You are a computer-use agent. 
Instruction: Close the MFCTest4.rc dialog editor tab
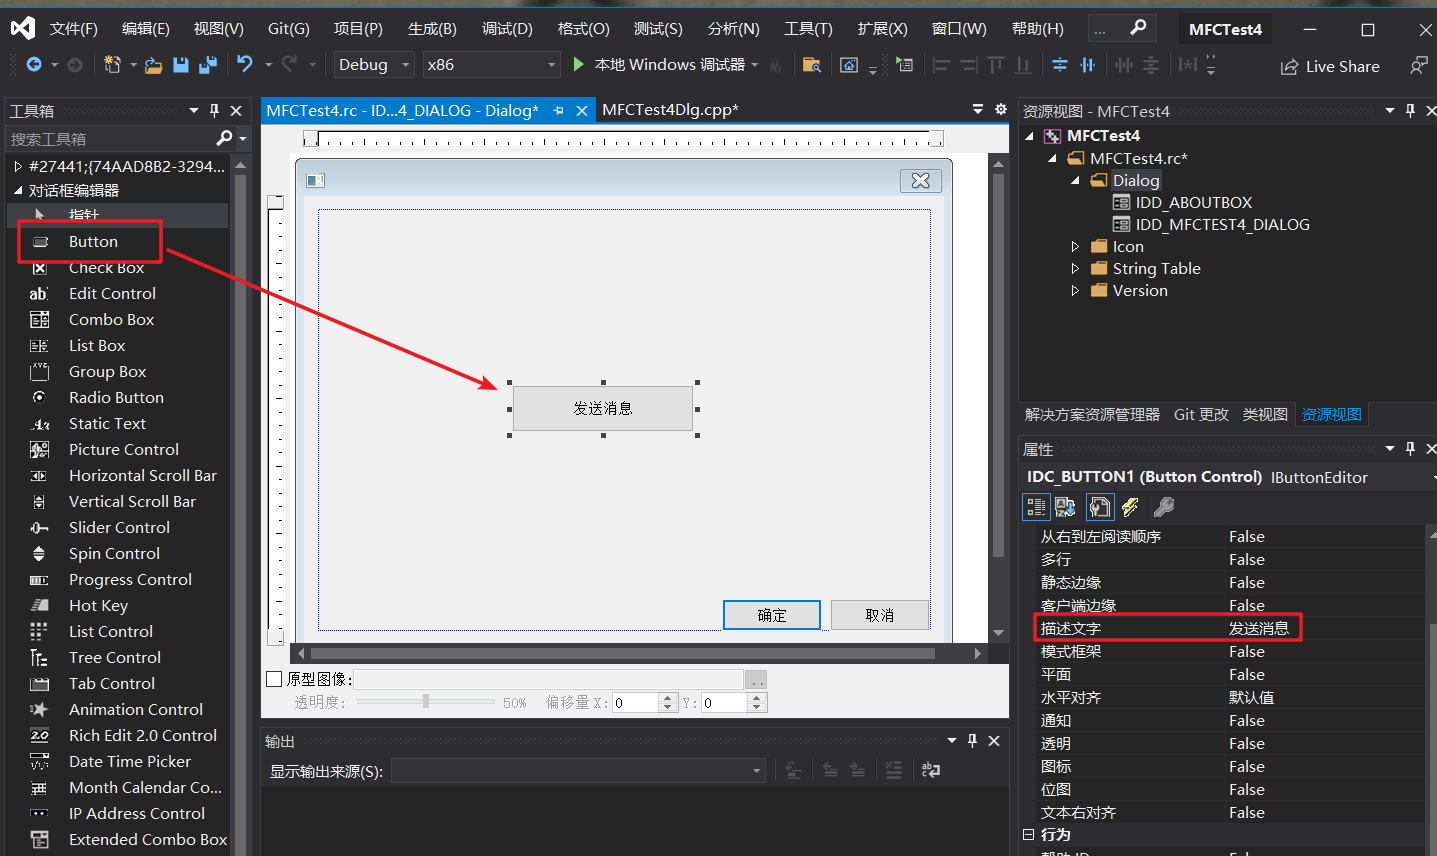click(582, 111)
